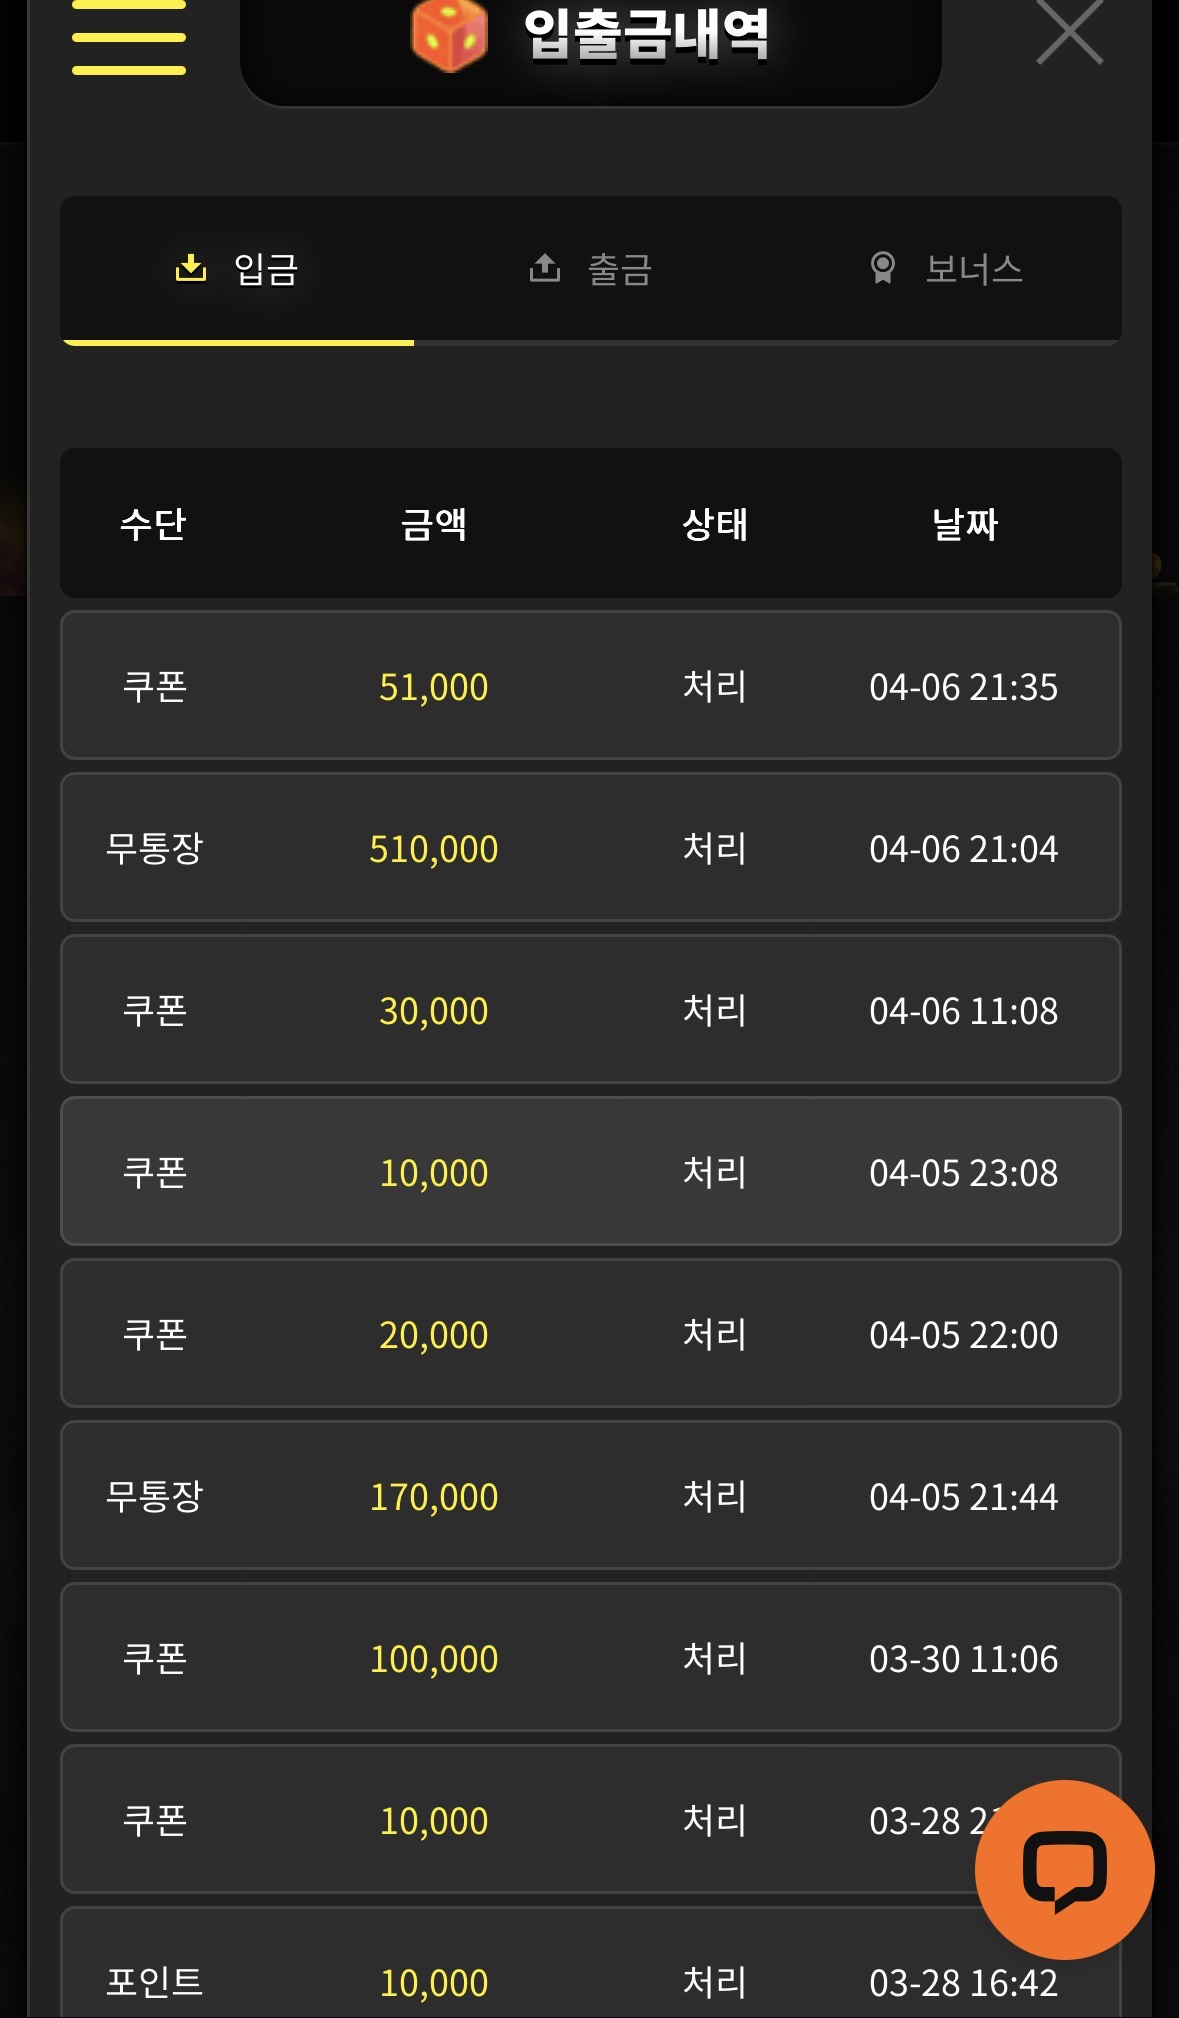Viewport: 1179px width, 2018px height.
Task: Switch to the 출금 tab
Action: tap(619, 270)
